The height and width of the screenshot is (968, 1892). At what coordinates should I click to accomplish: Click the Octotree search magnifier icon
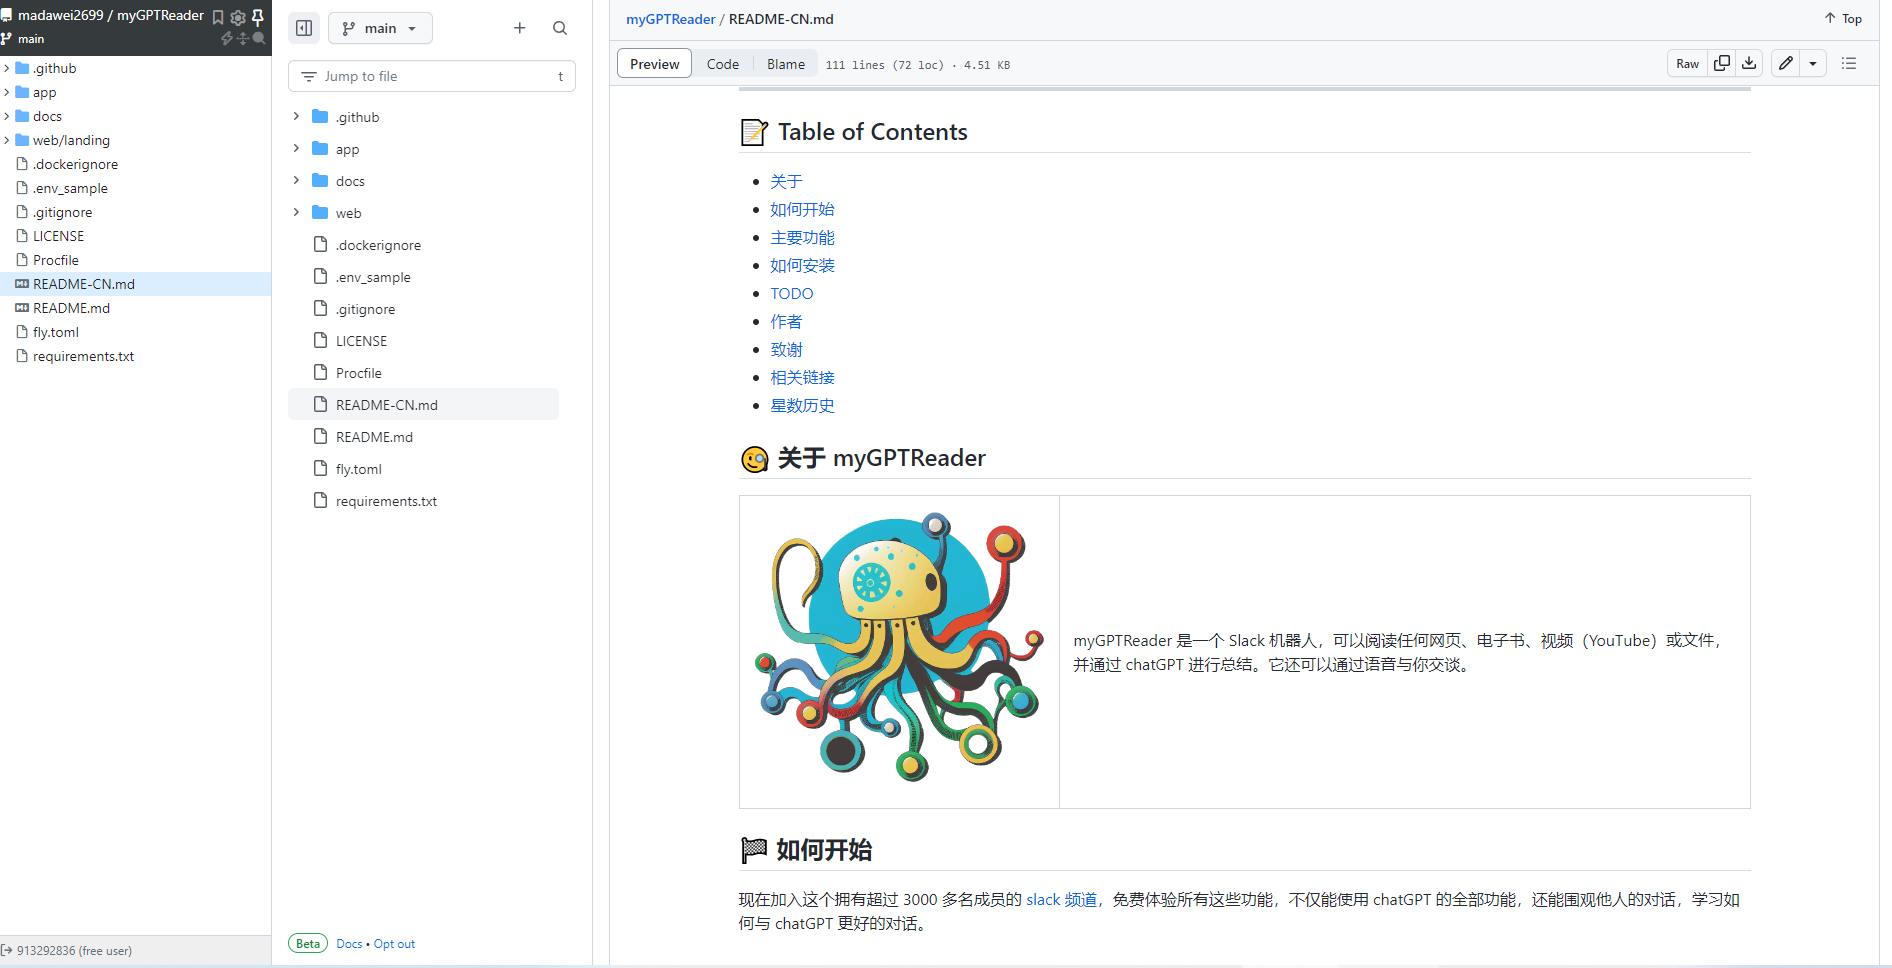point(259,38)
